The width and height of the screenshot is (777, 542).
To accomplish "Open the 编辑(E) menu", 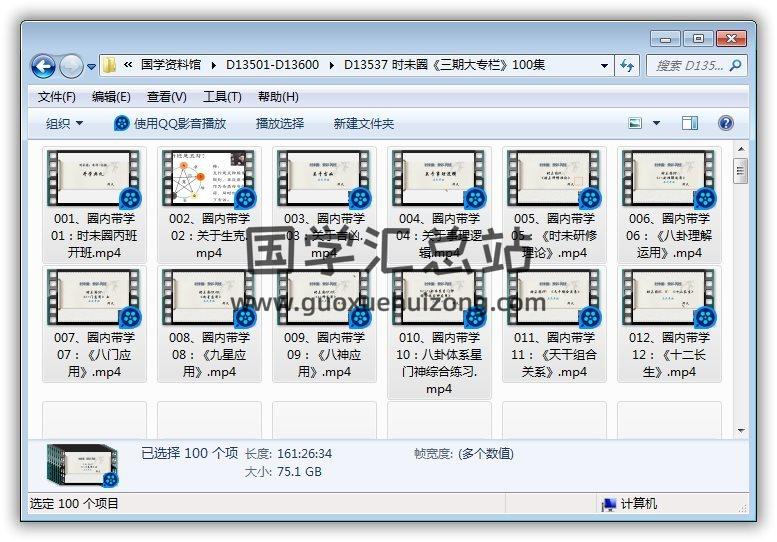I will click(111, 97).
